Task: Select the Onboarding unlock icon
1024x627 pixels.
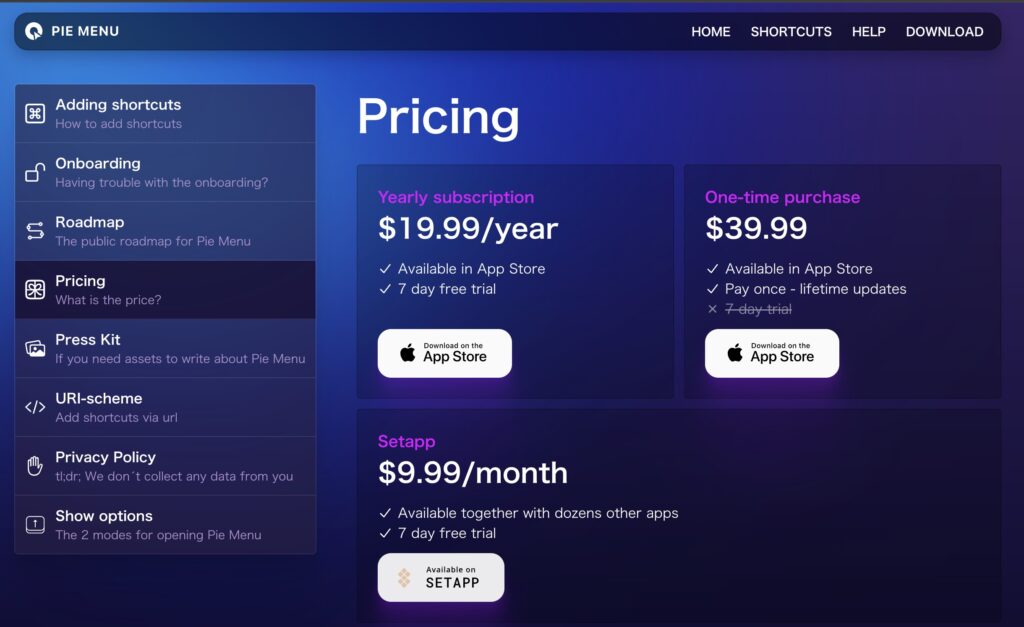Action: point(35,172)
